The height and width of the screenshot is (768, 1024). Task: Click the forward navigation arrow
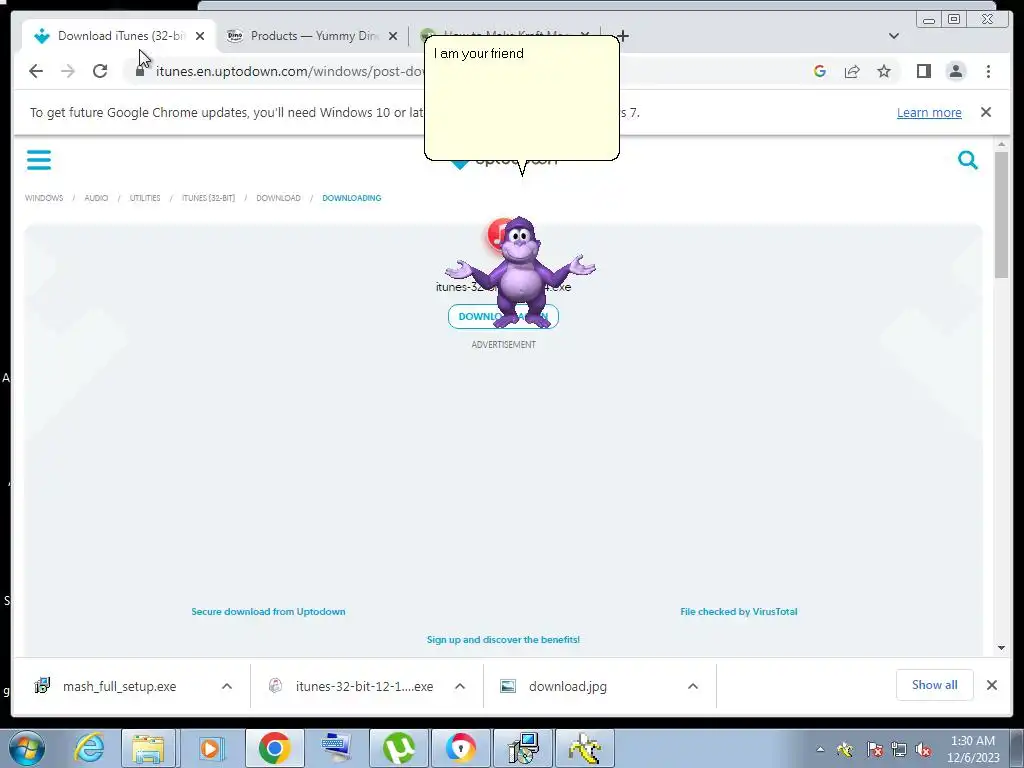(x=68, y=71)
